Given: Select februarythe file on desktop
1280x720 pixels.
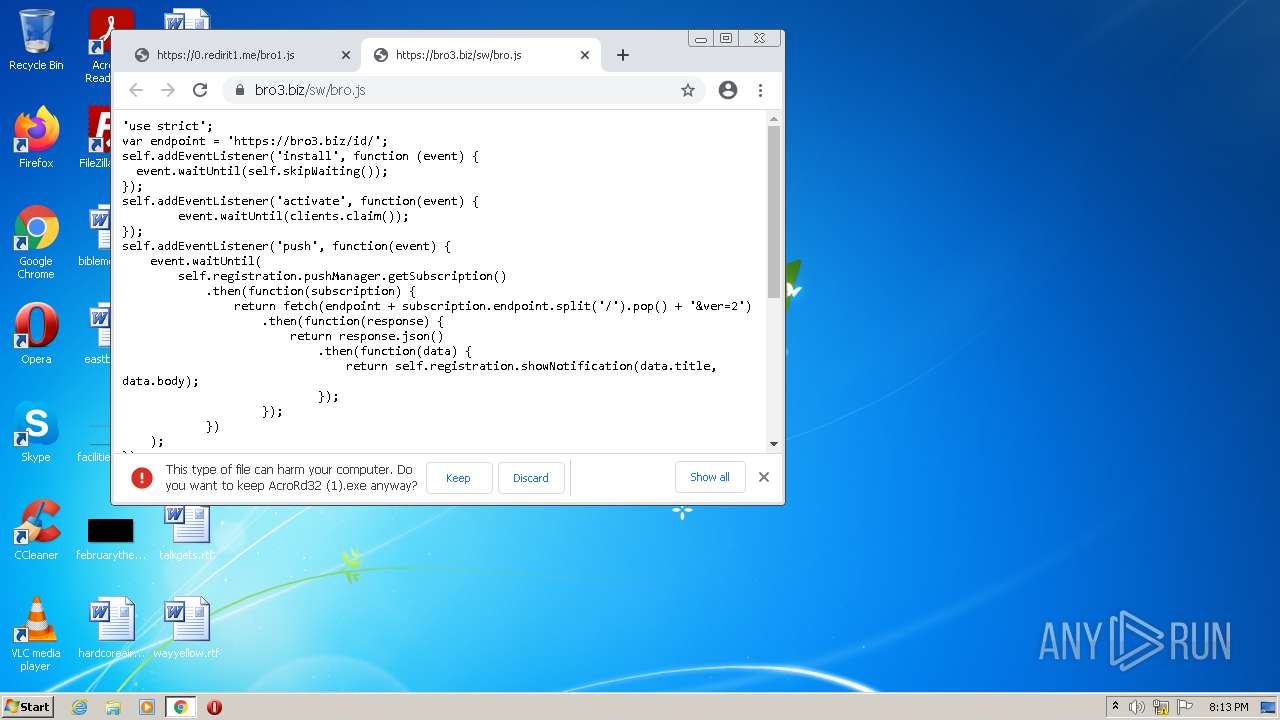Looking at the screenshot, I should [x=111, y=538].
